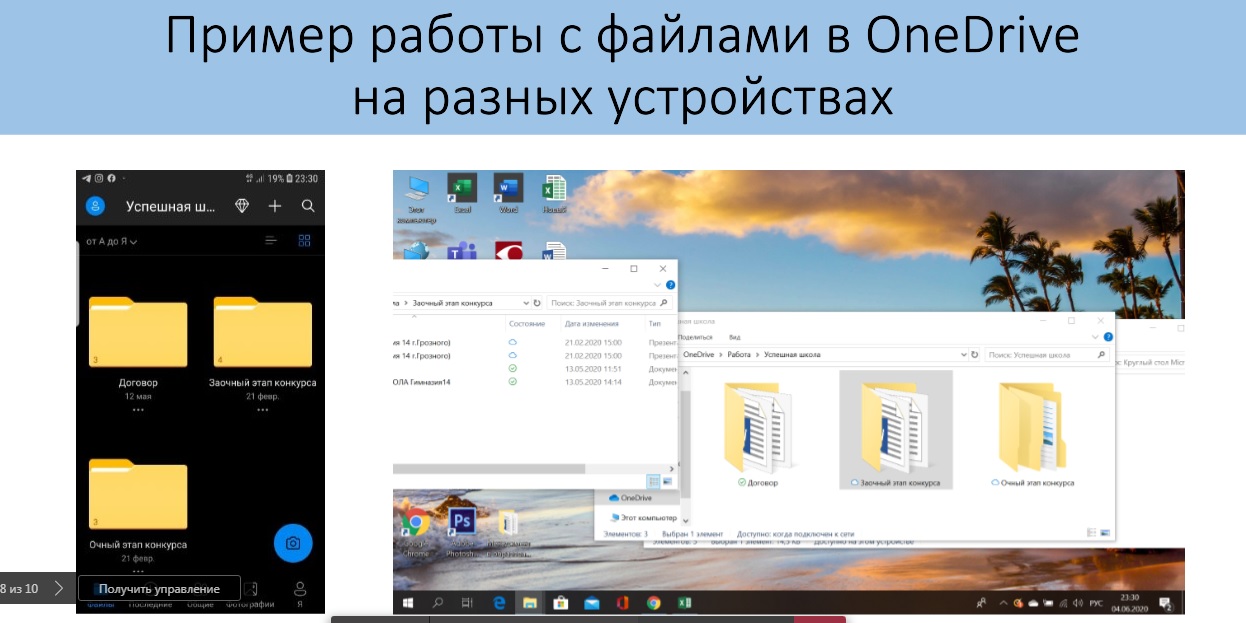Open the 'от А до Я' sort dropdown
The image size is (1246, 623).
[112, 242]
